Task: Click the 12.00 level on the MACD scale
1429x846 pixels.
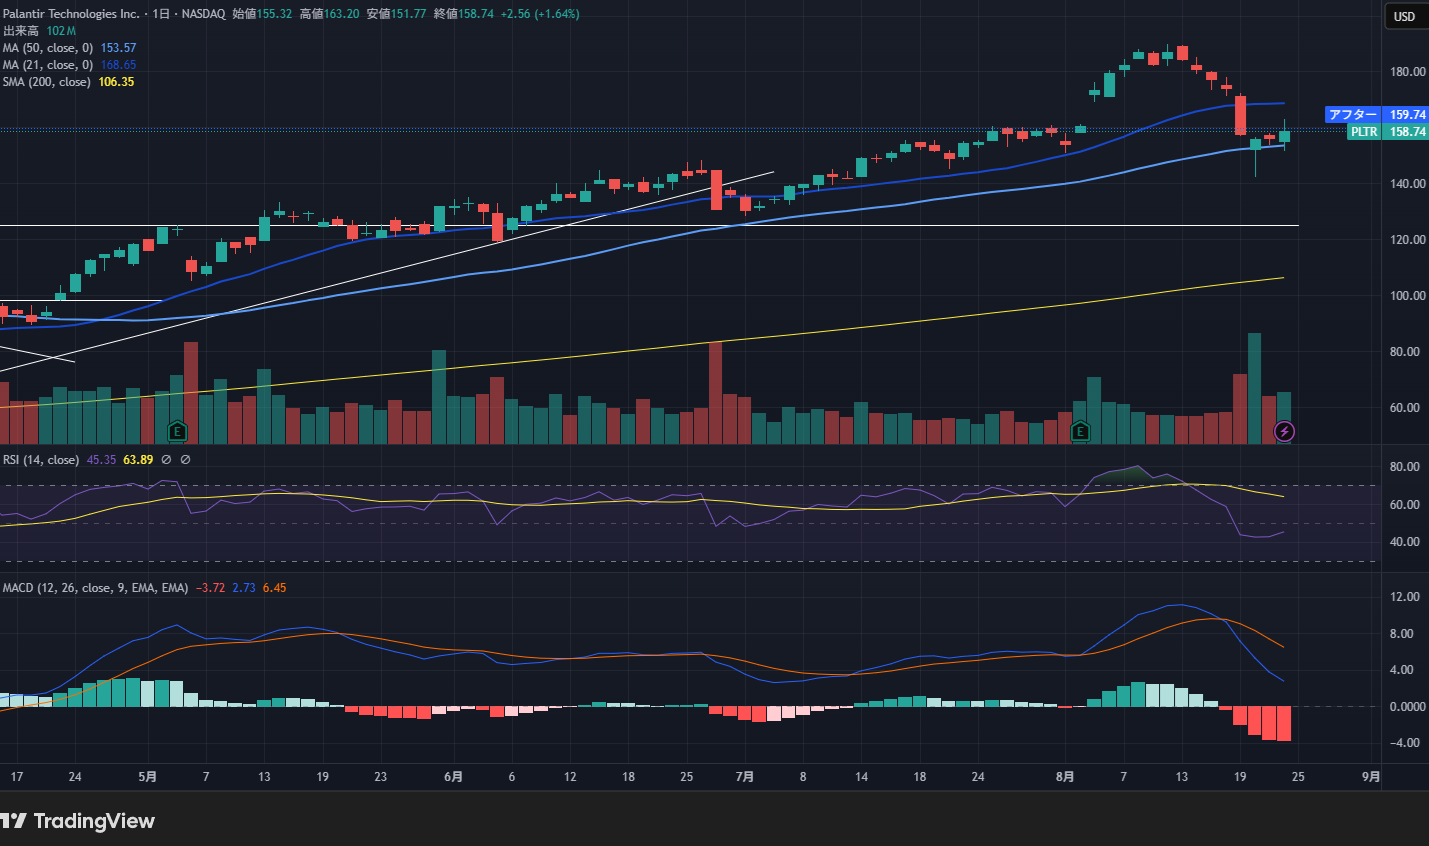Action: click(1404, 597)
